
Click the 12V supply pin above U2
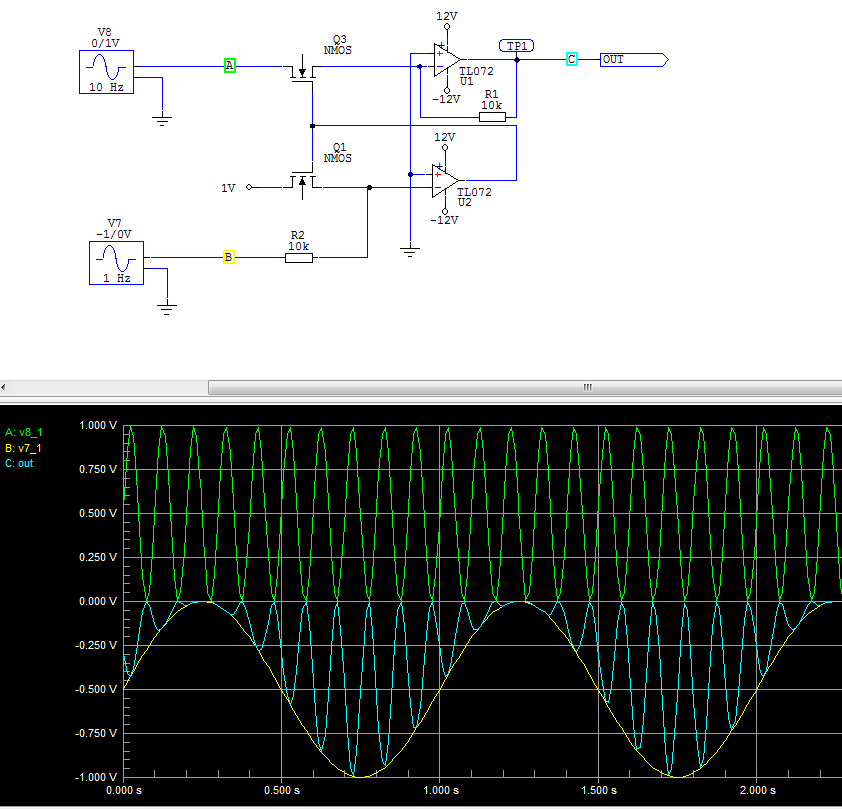(x=445, y=147)
